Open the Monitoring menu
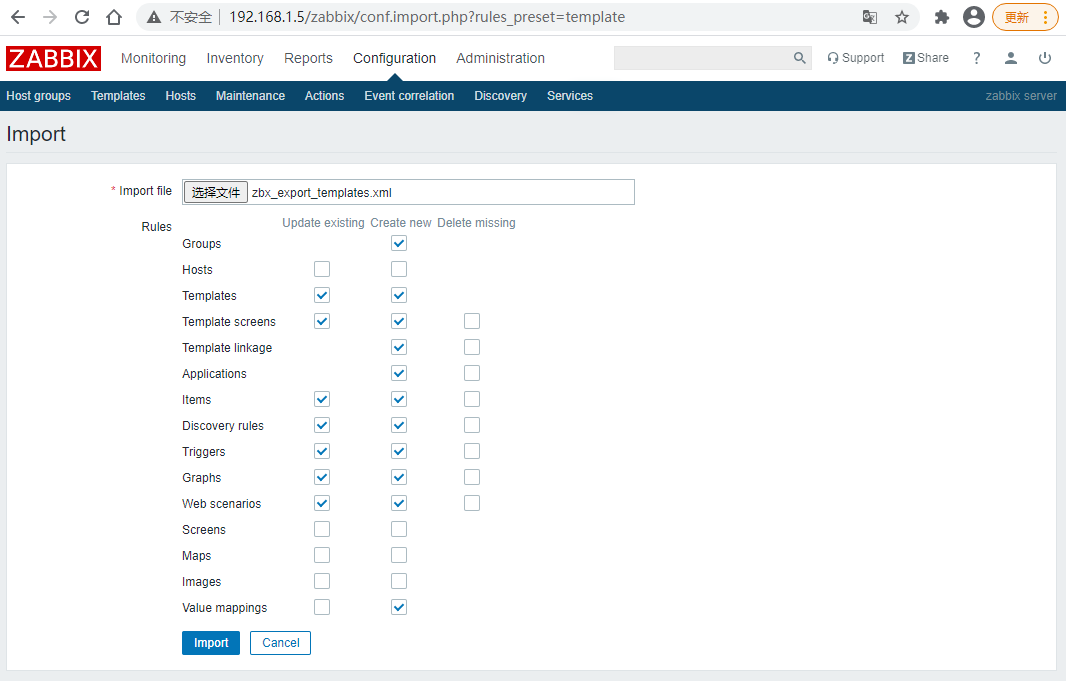 [x=153, y=58]
